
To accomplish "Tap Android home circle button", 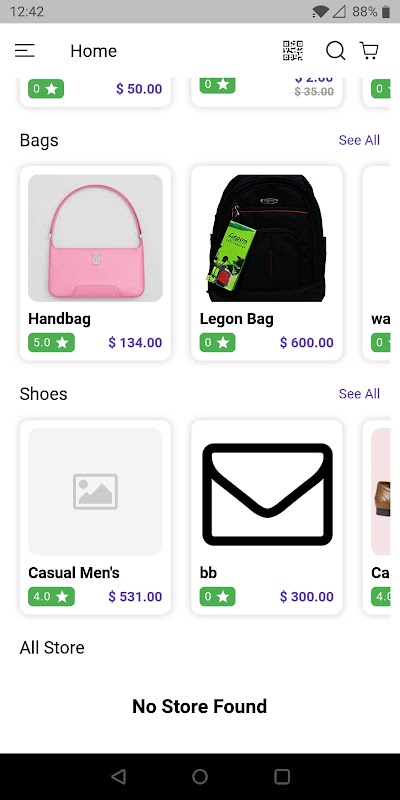I will [200, 777].
